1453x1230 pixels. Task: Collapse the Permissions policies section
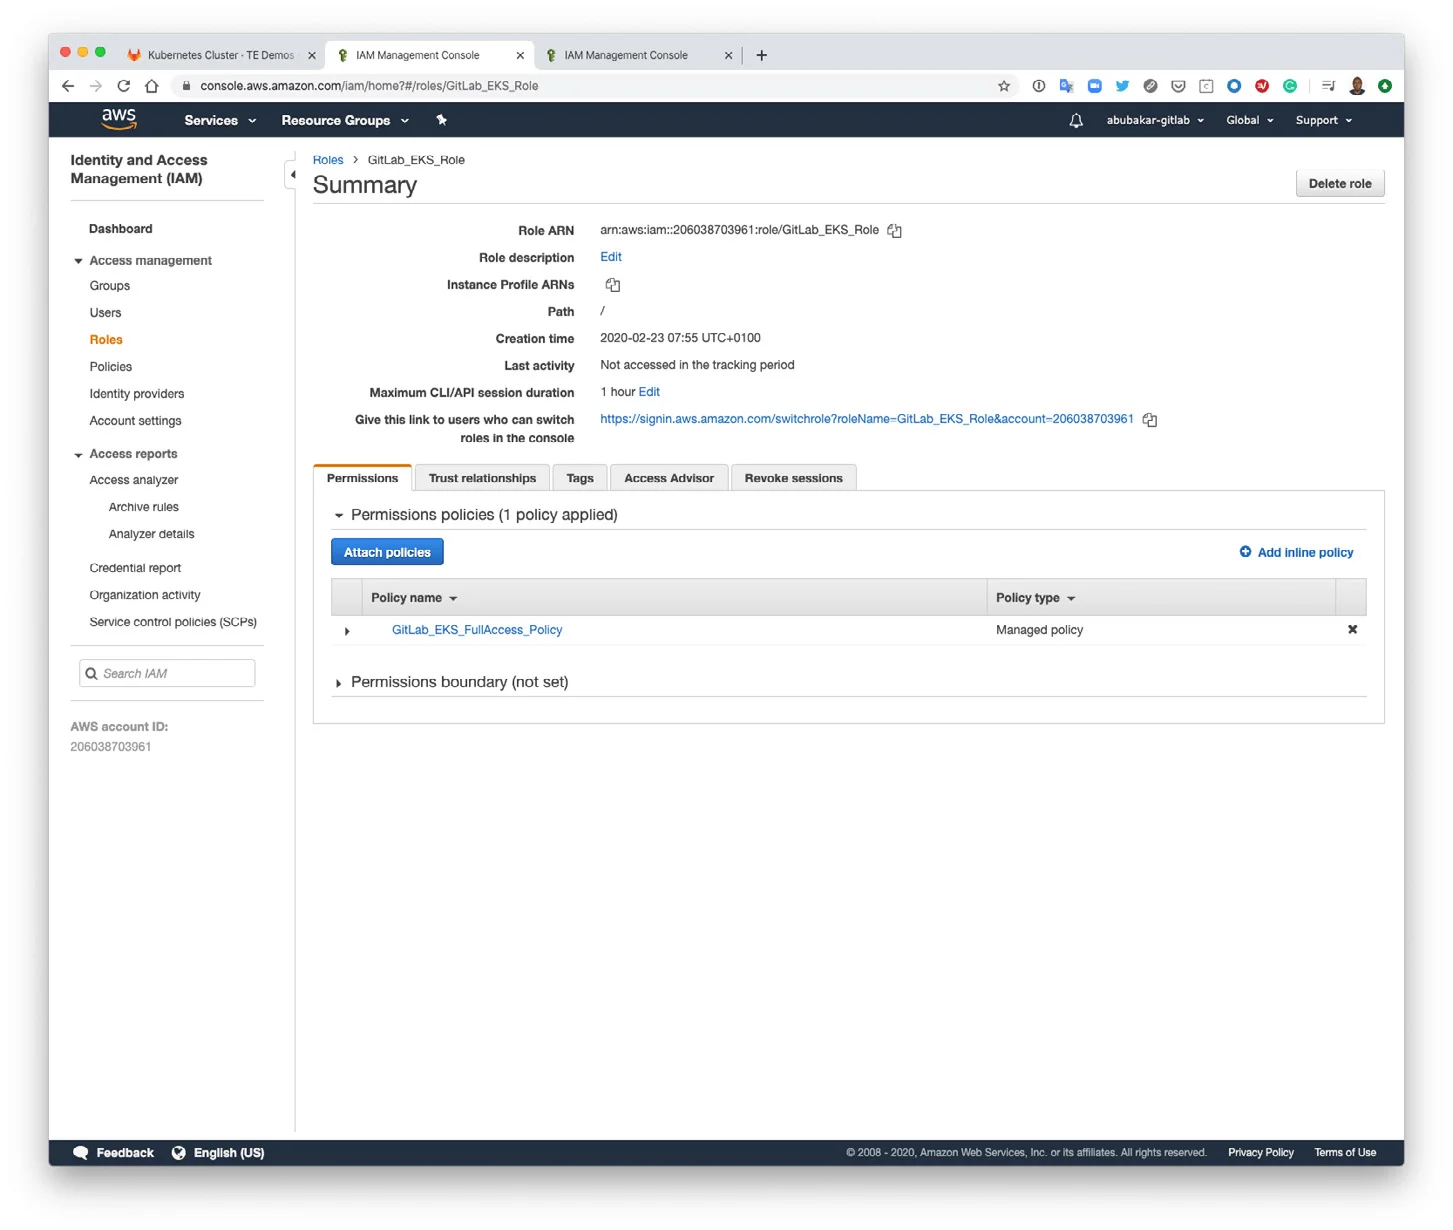point(339,516)
